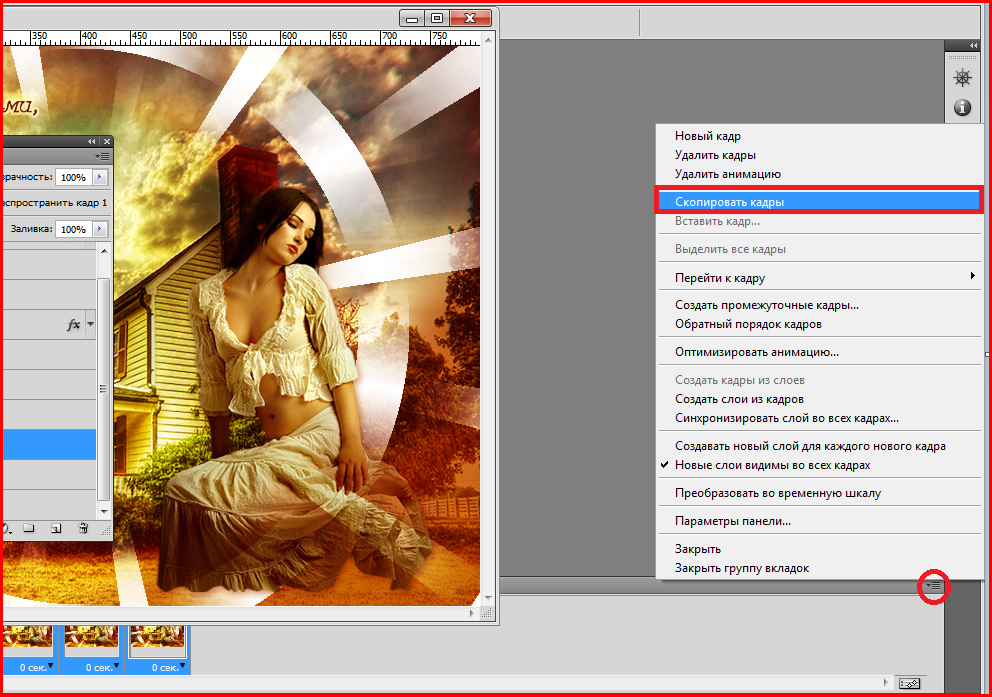Open the opacity slider arrow next to 100%

pyautogui.click(x=100, y=177)
